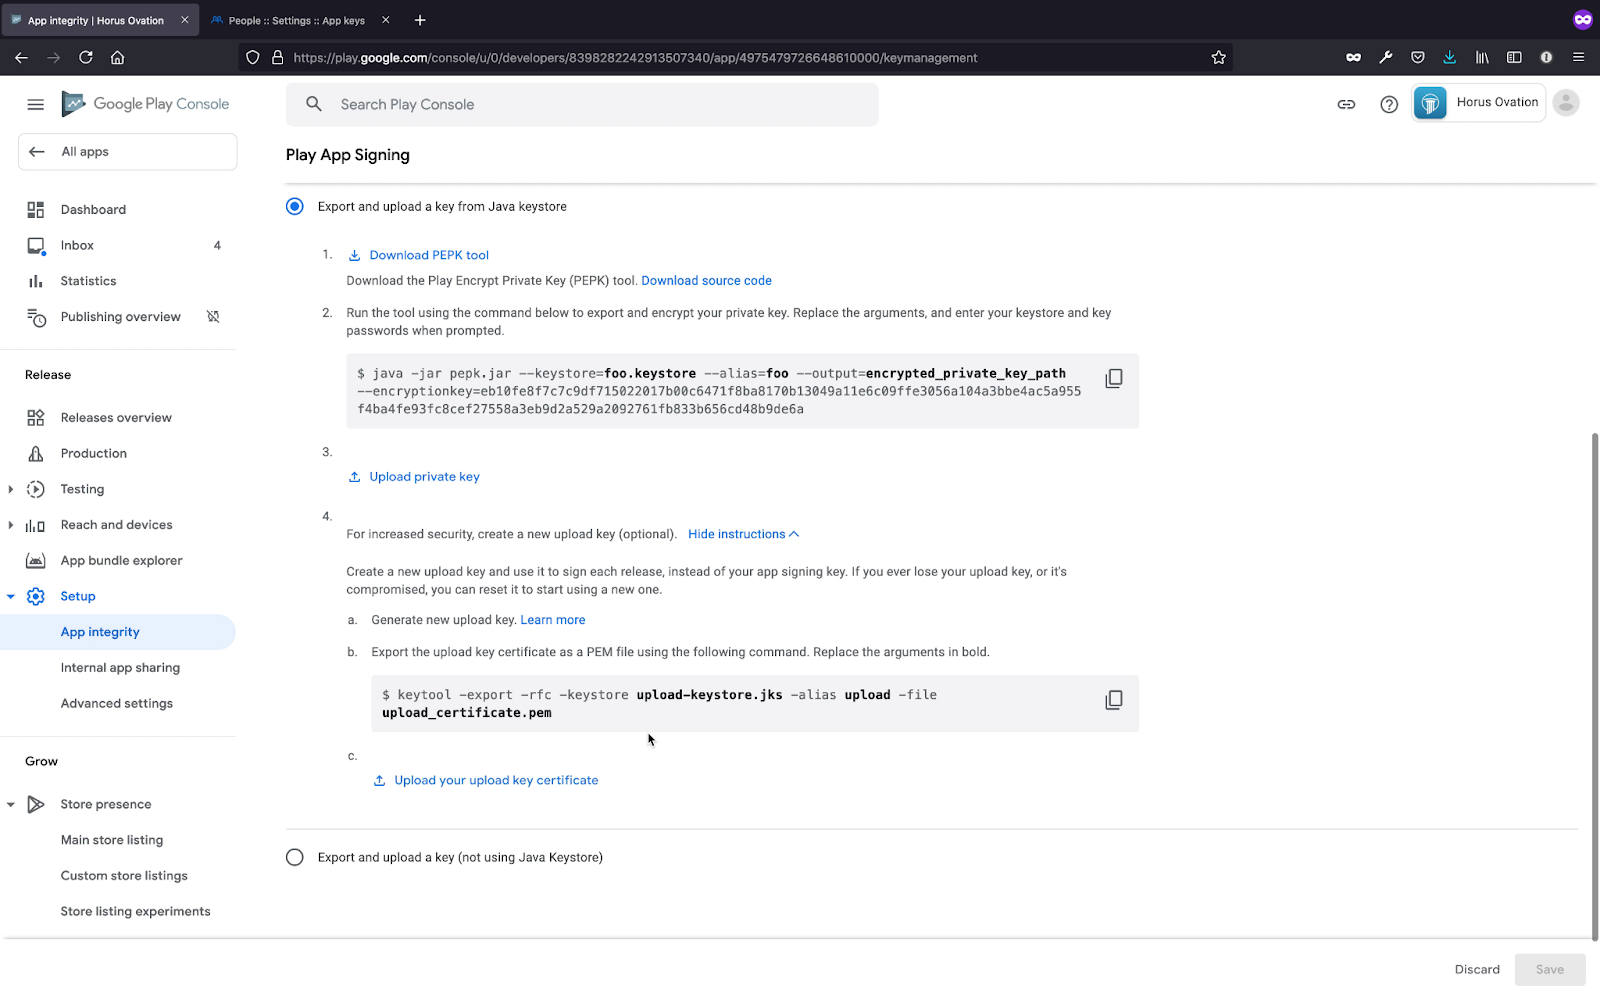The width and height of the screenshot is (1600, 1000).
Task: Click the search magnifier icon
Action: pos(314,104)
